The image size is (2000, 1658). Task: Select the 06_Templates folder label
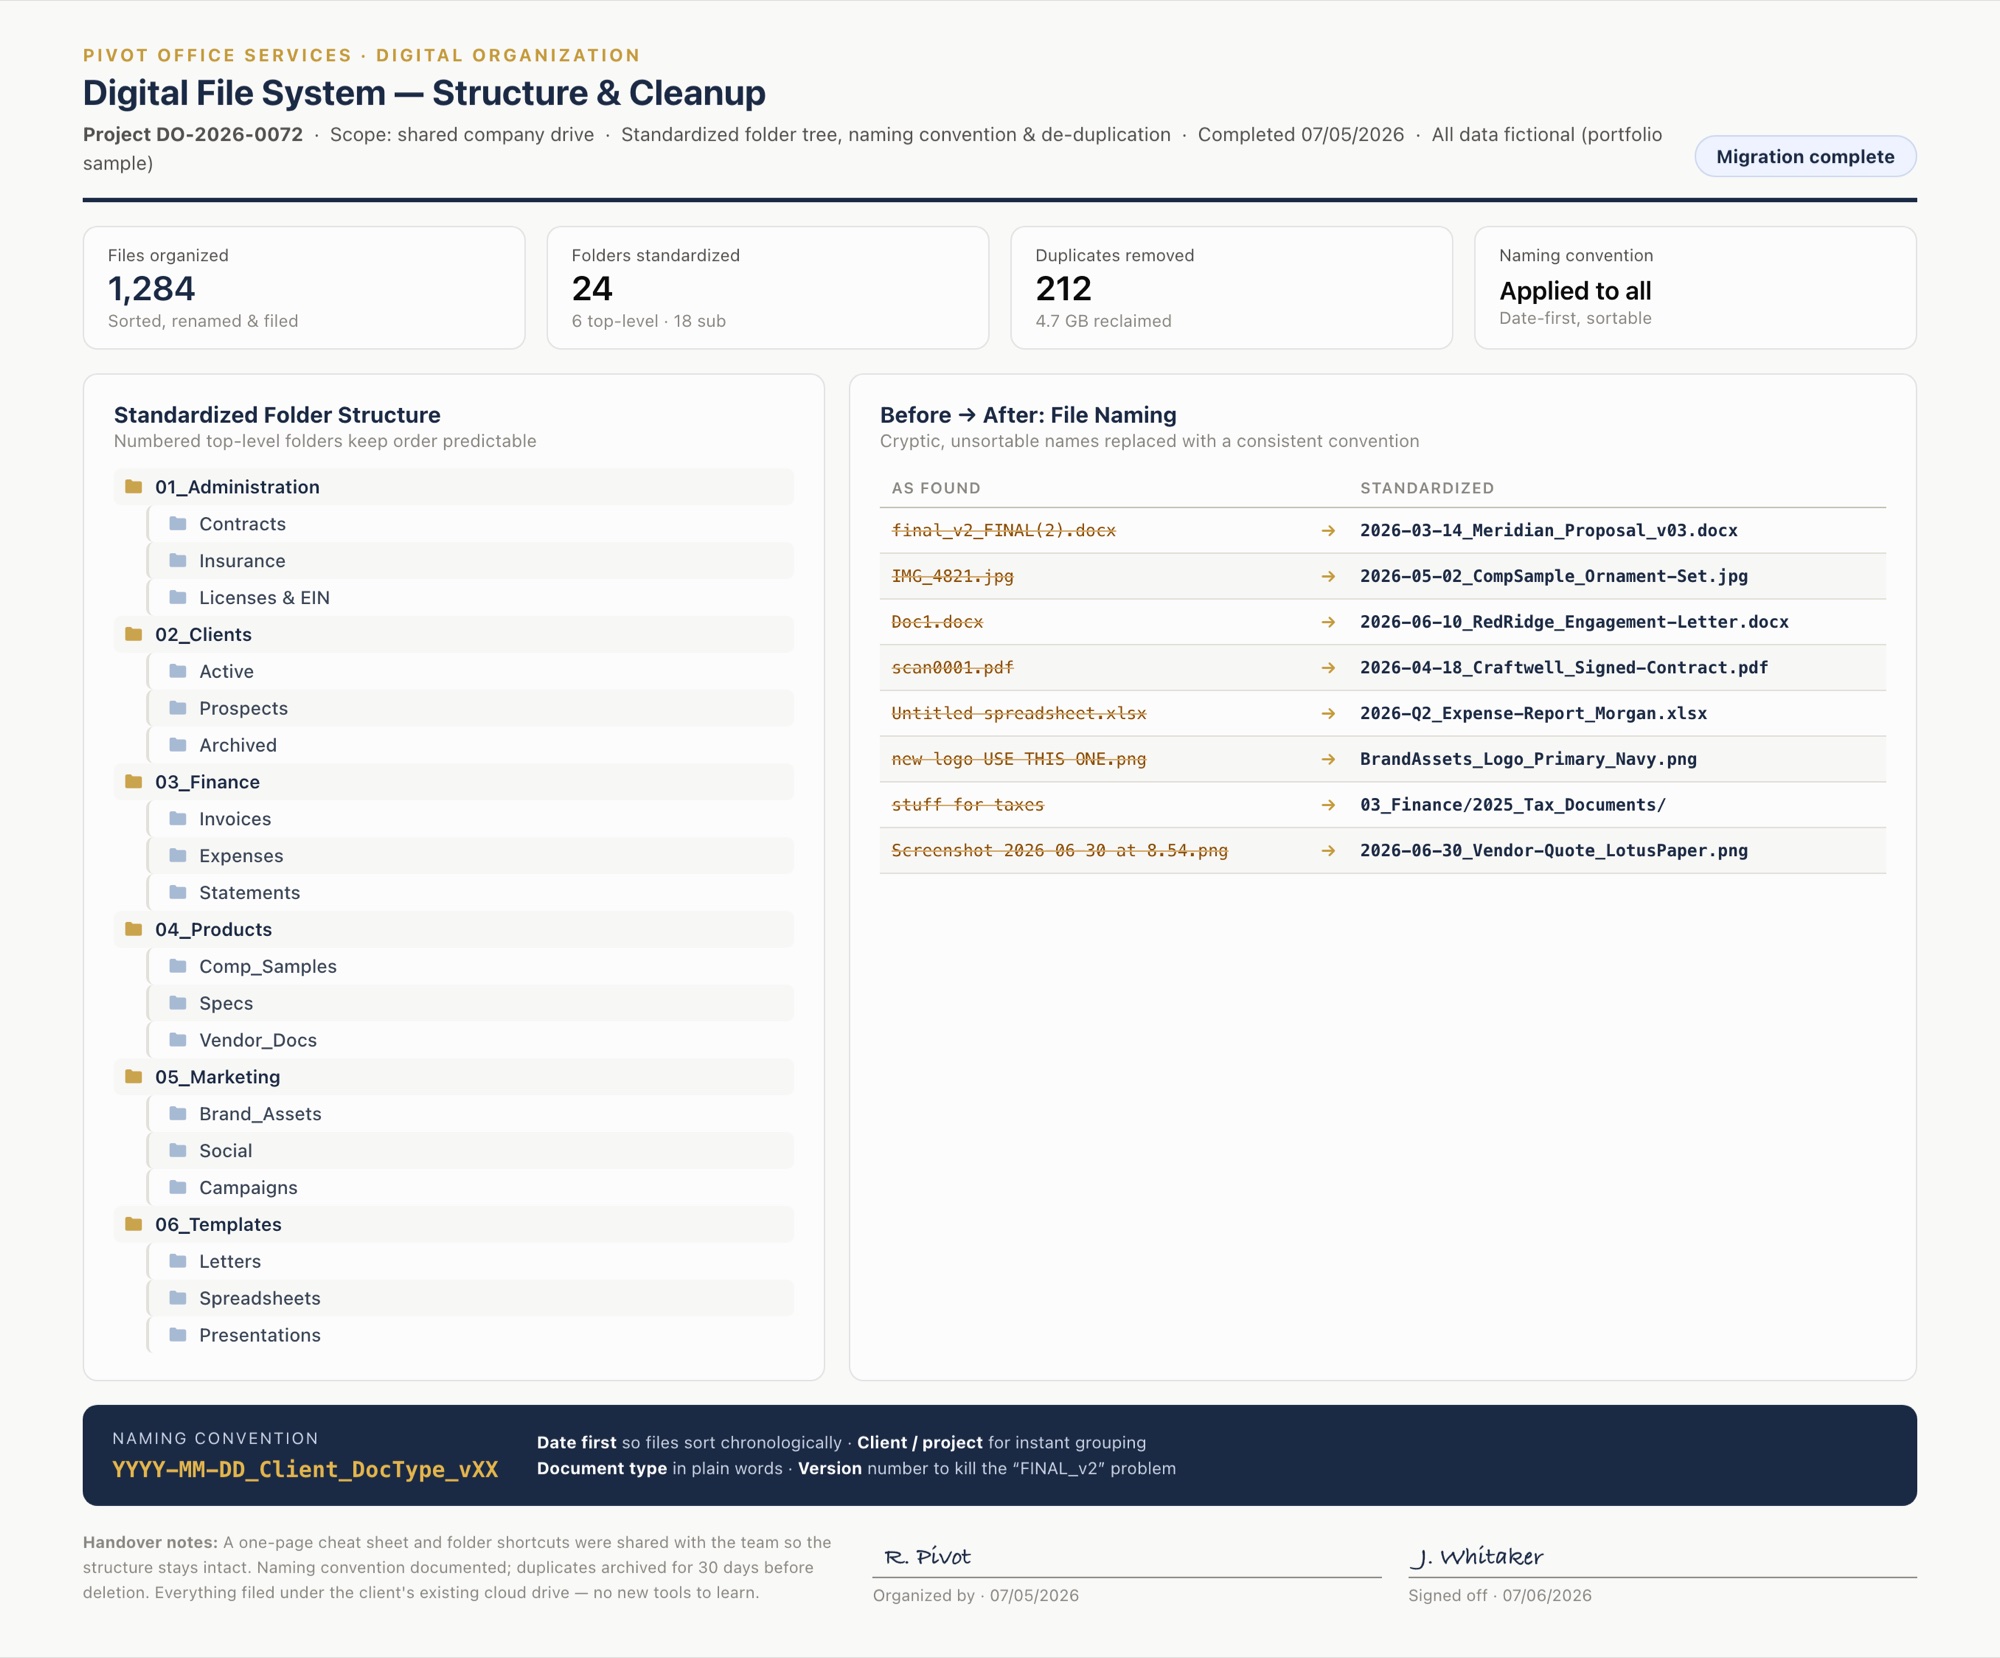coord(218,1225)
